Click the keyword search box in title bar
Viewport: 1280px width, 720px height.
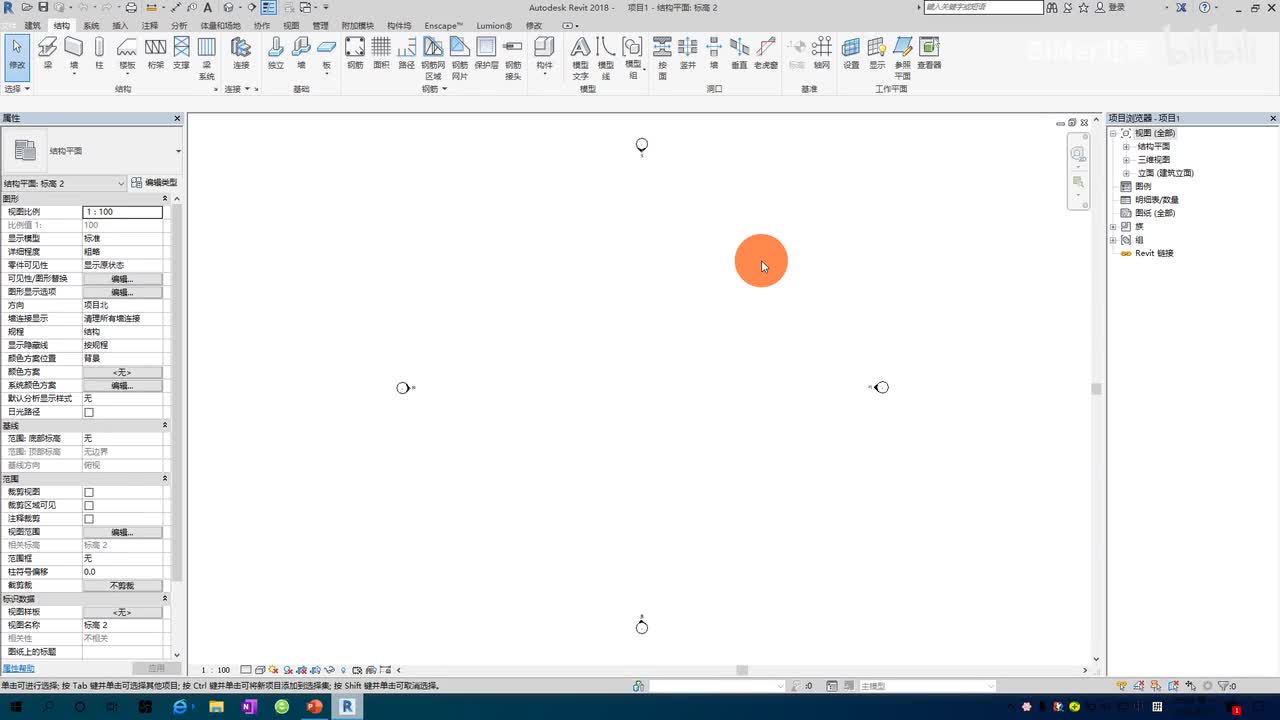(x=983, y=7)
